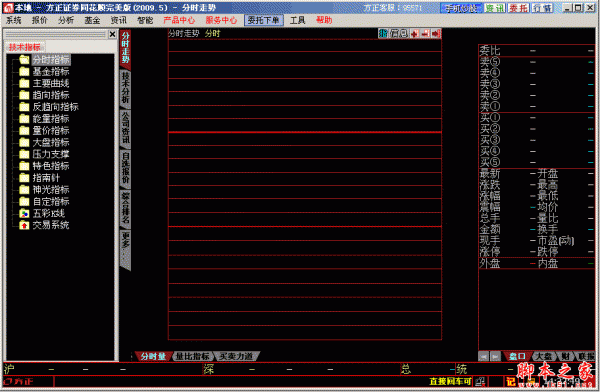The image size is (600, 392).
Task: Switch to the 量比指标 tab
Action: [x=192, y=356]
